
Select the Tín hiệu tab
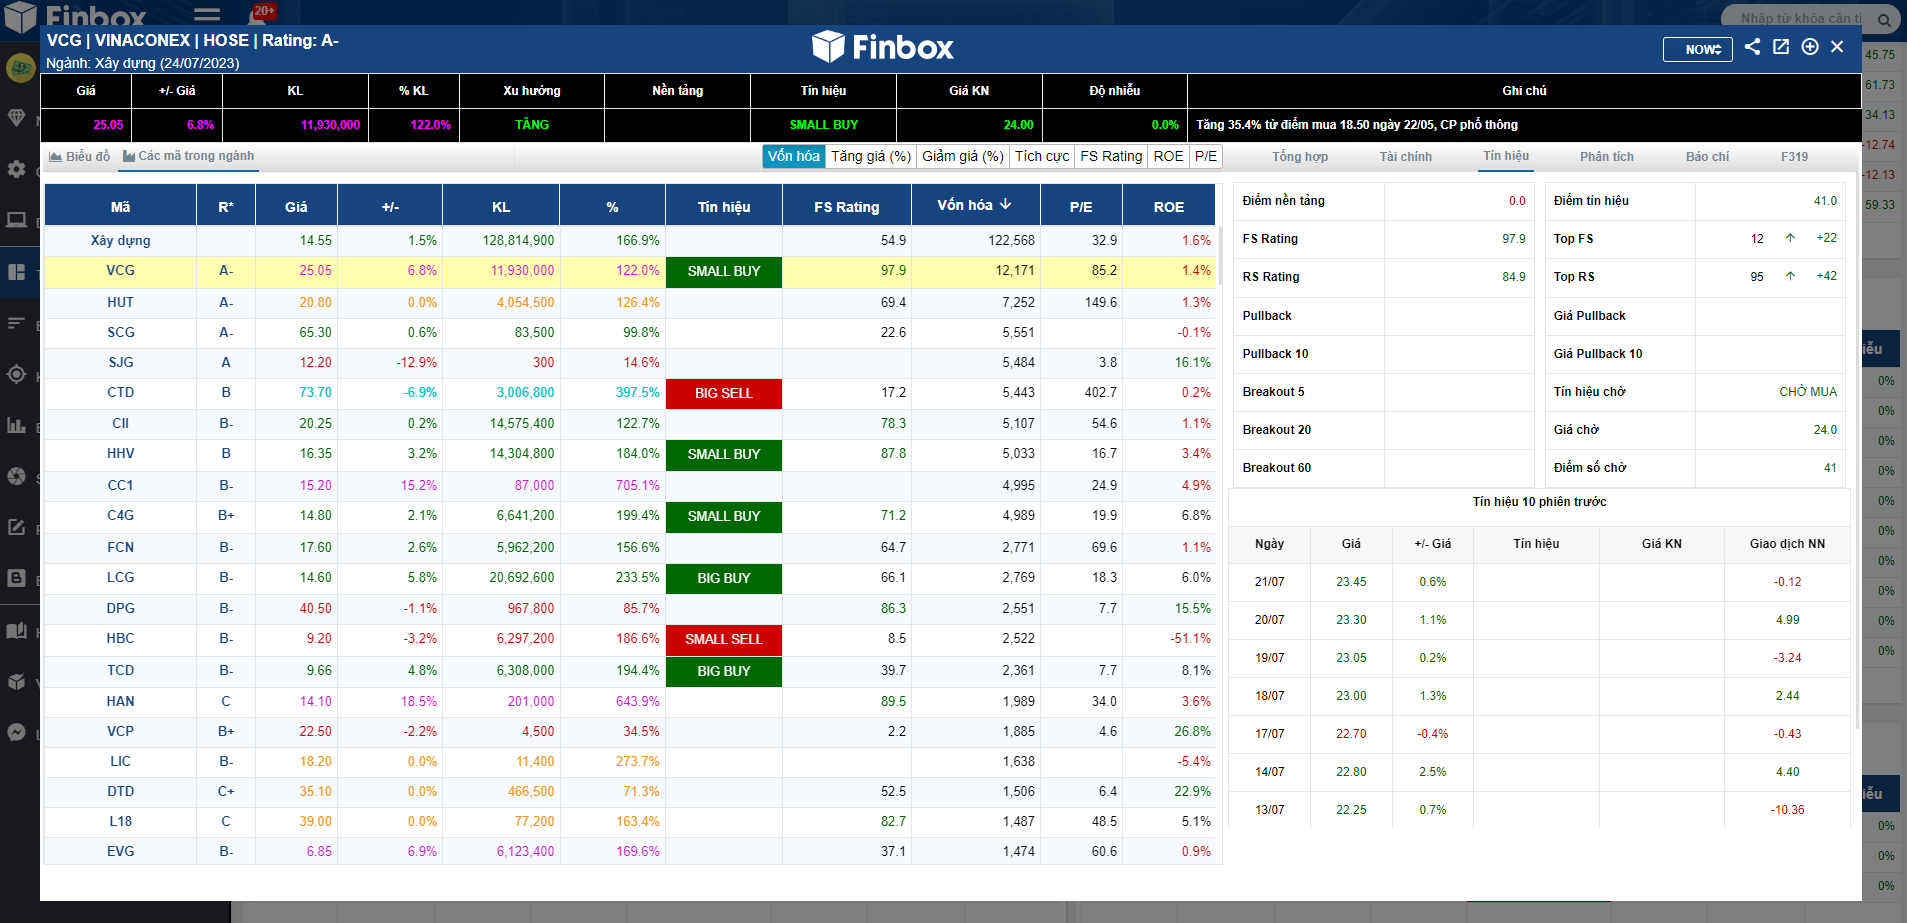pos(1506,156)
